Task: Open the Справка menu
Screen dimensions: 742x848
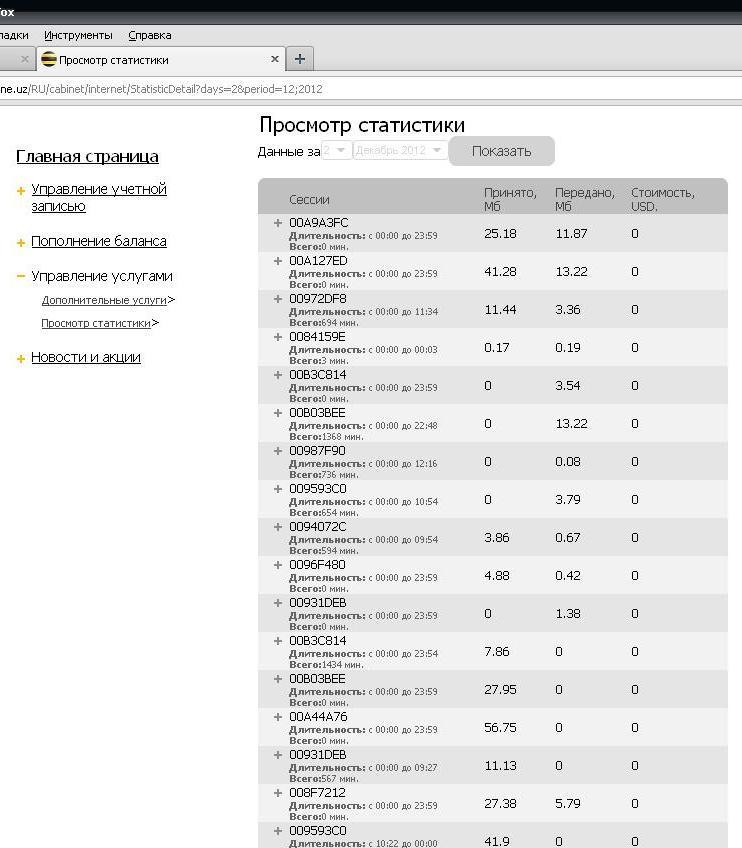Action: click(x=150, y=35)
